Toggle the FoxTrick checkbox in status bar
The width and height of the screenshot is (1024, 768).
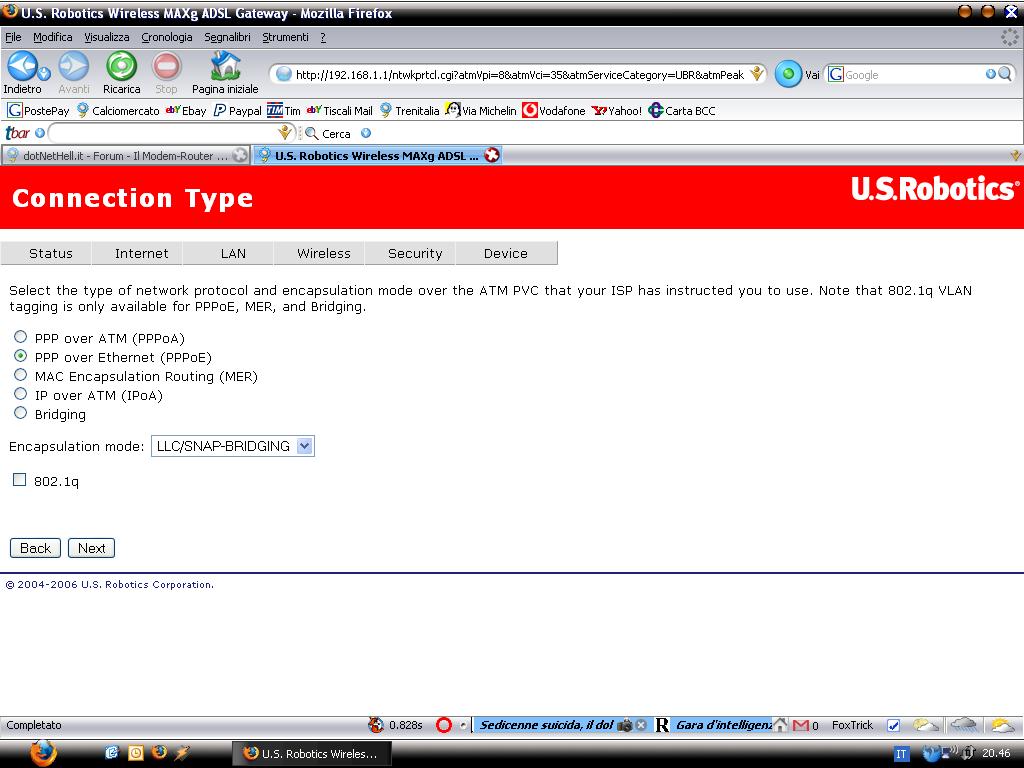pos(893,725)
